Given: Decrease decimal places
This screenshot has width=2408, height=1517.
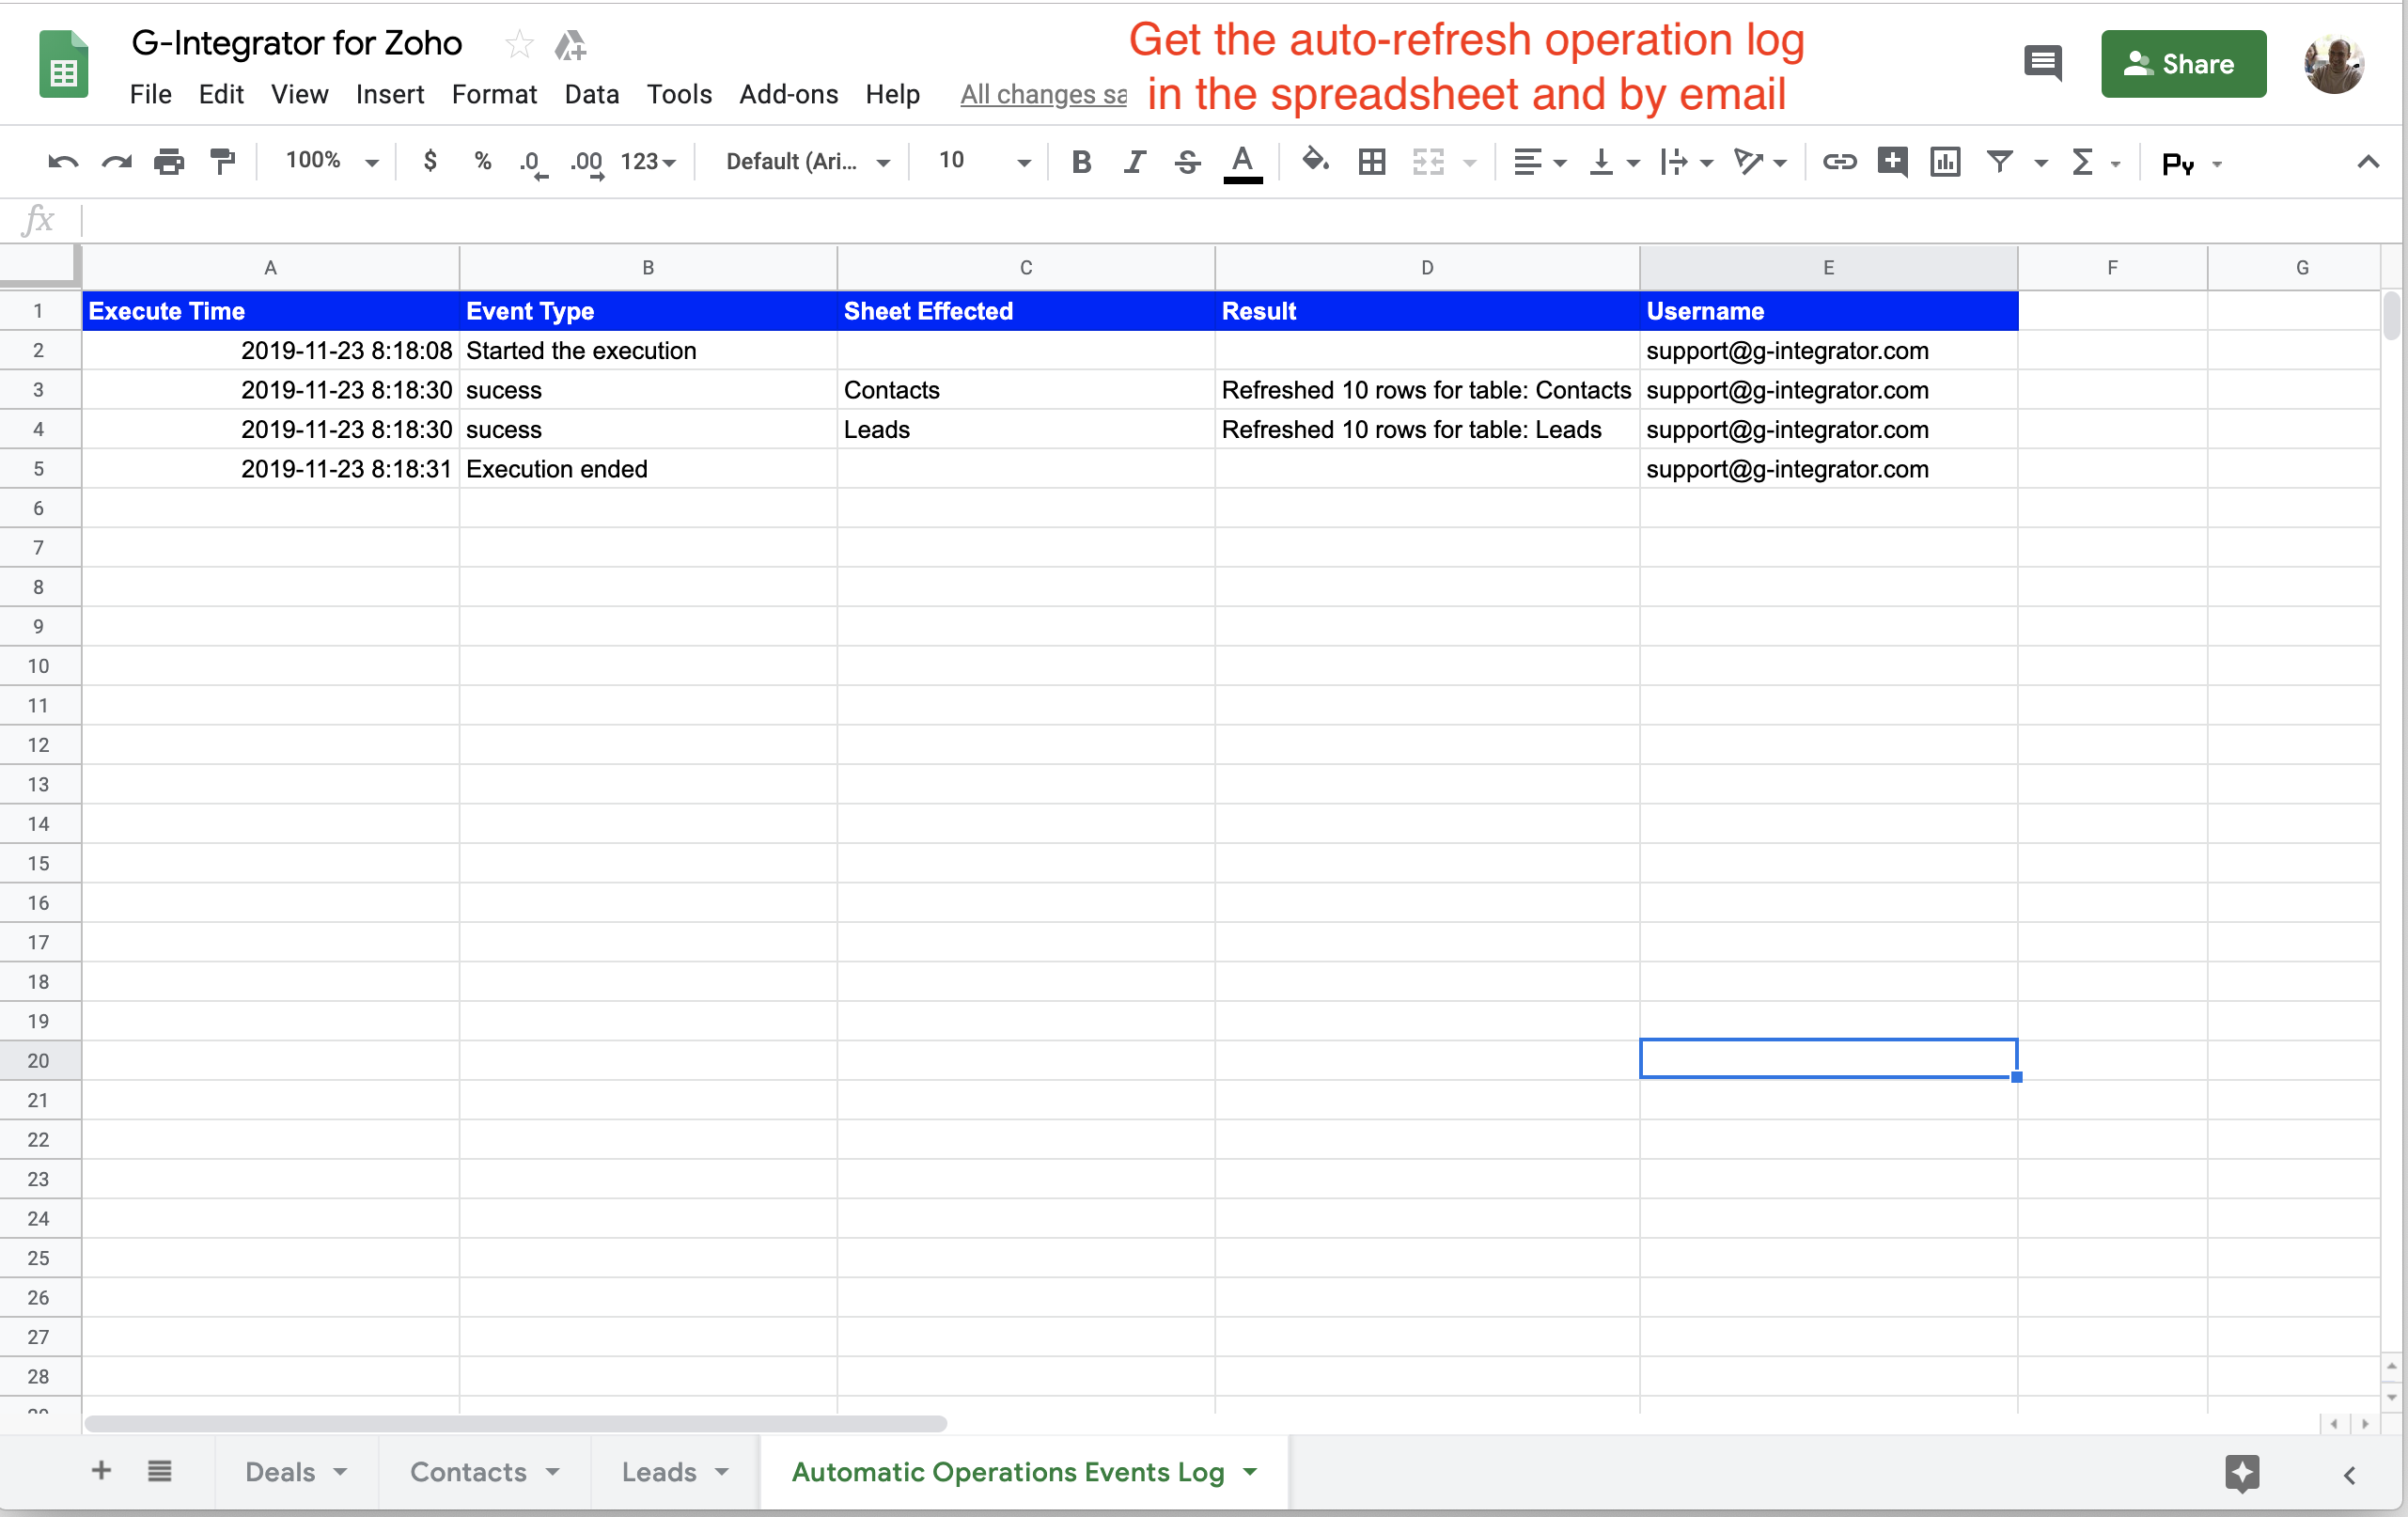Looking at the screenshot, I should point(534,162).
